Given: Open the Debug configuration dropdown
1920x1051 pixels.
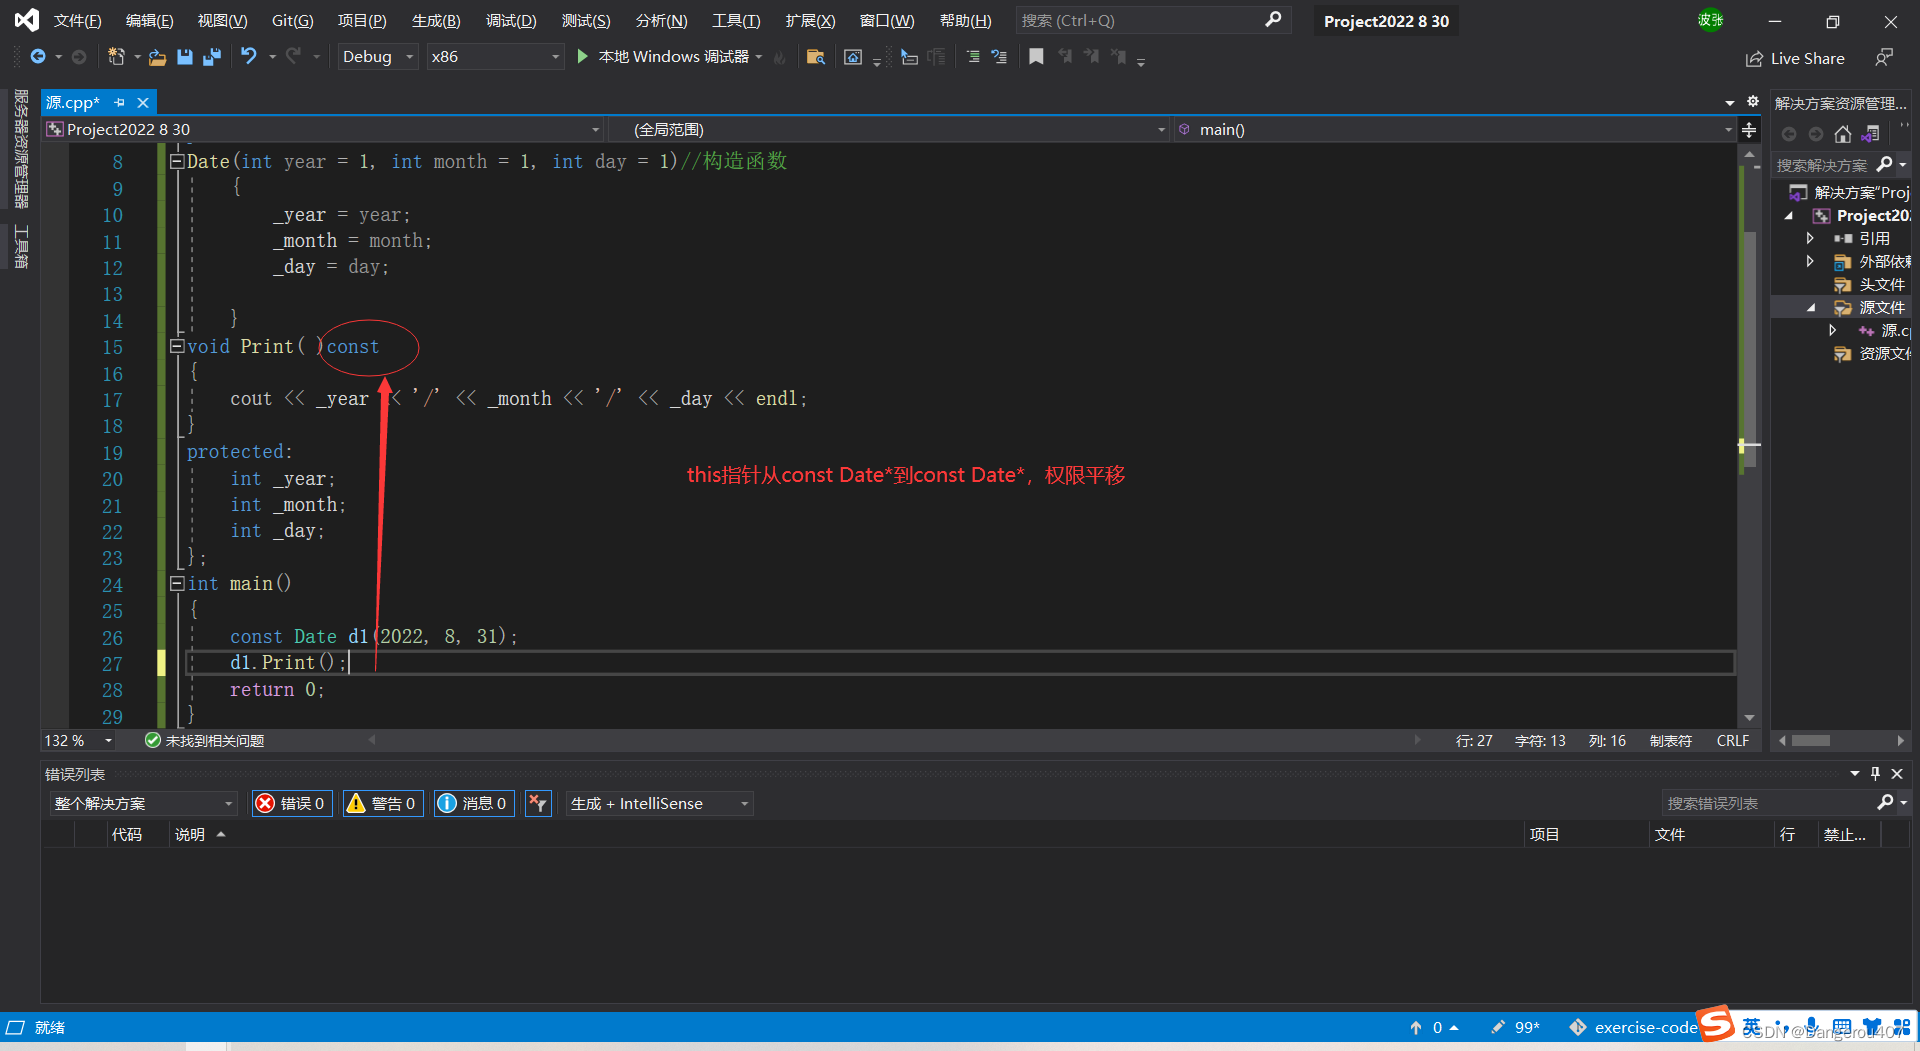Looking at the screenshot, I should [x=377, y=57].
